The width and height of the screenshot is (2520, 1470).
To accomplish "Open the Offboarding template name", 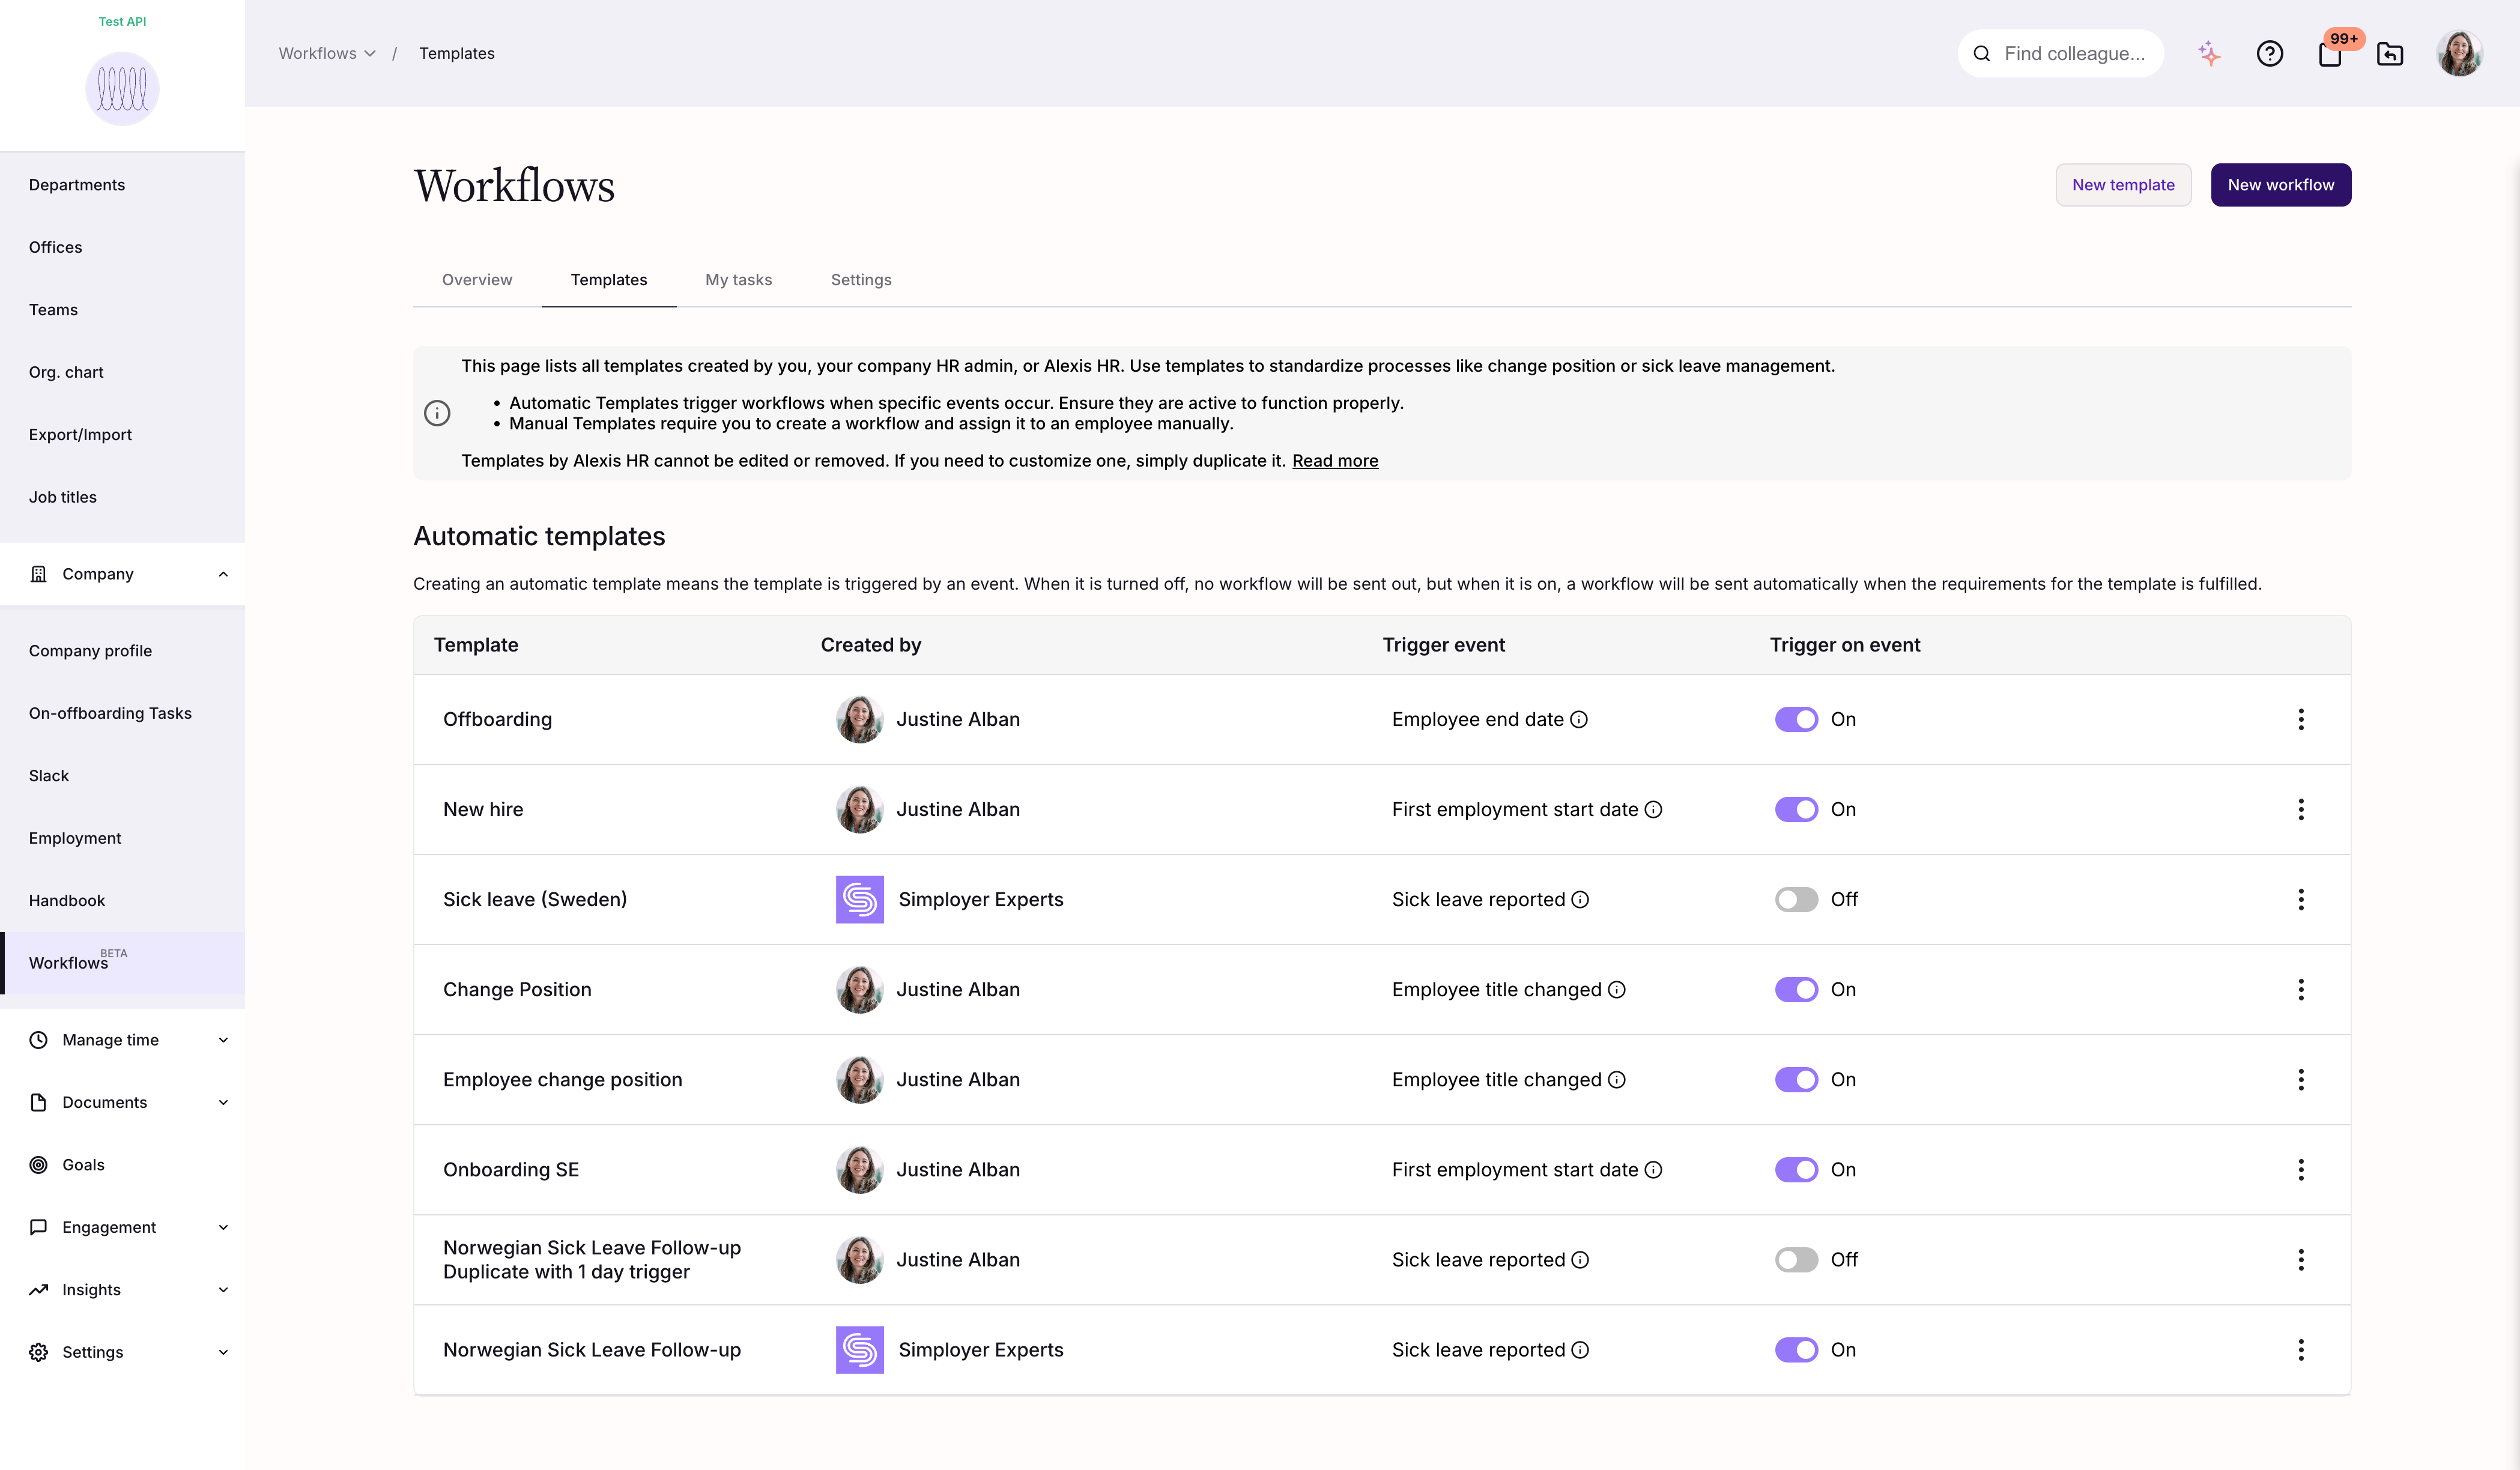I will [497, 719].
